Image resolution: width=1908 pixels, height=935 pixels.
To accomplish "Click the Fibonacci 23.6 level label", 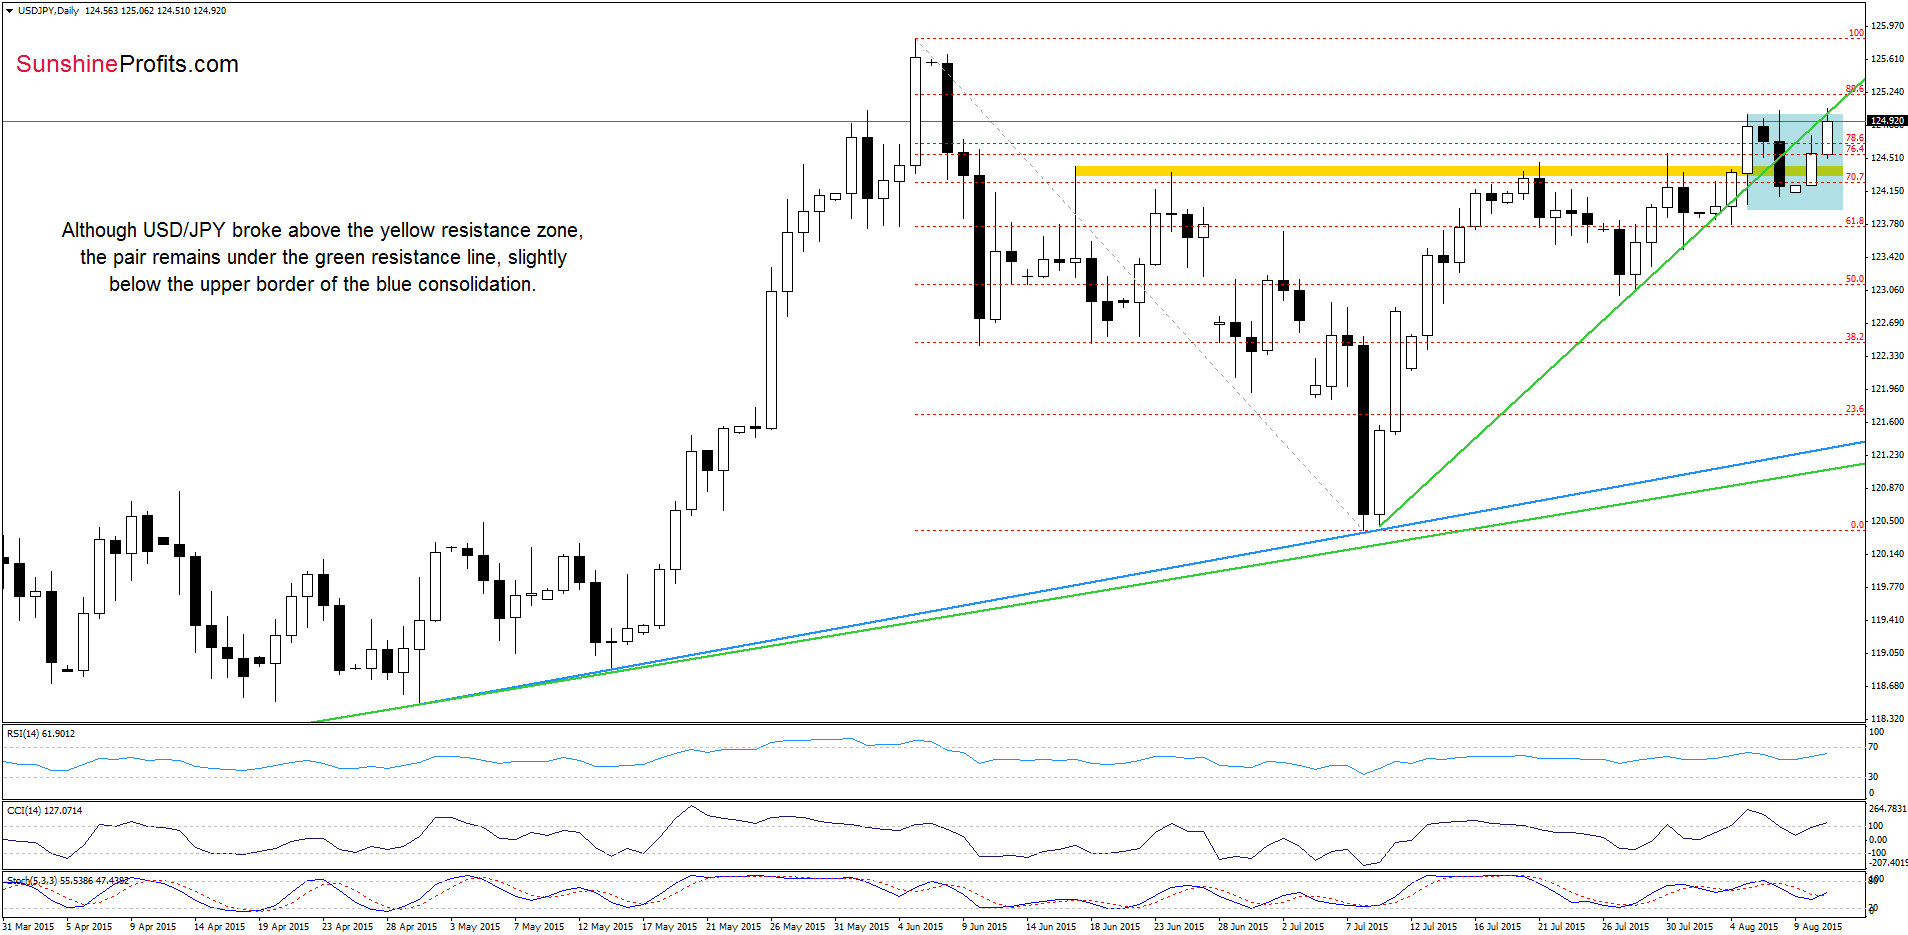I will pyautogui.click(x=1855, y=409).
